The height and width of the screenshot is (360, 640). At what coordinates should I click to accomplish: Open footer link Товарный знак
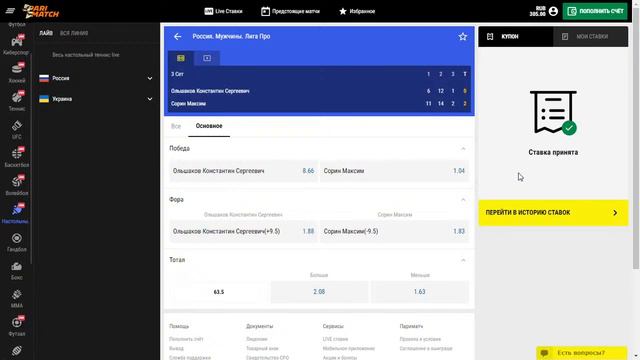(262, 349)
